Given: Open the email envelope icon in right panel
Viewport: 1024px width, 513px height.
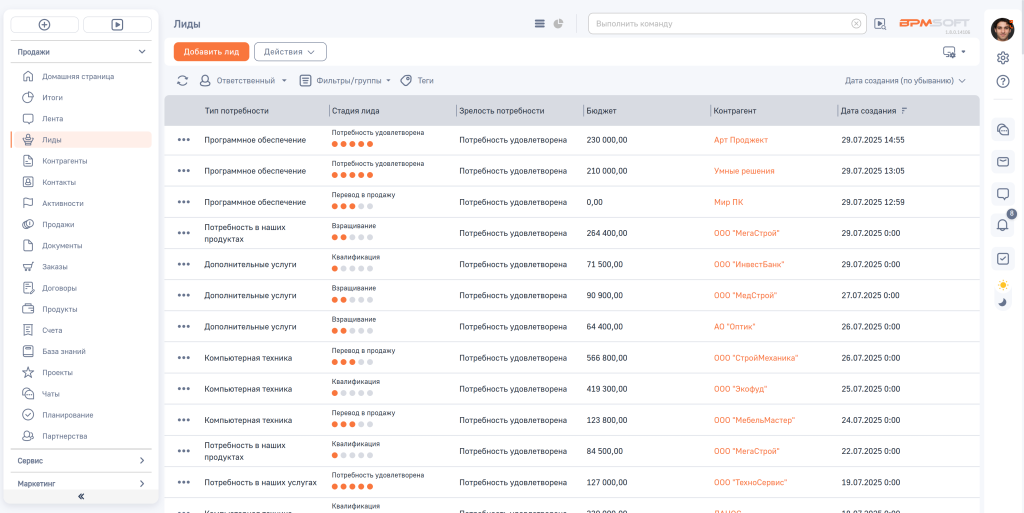Looking at the screenshot, I should 1002,161.
